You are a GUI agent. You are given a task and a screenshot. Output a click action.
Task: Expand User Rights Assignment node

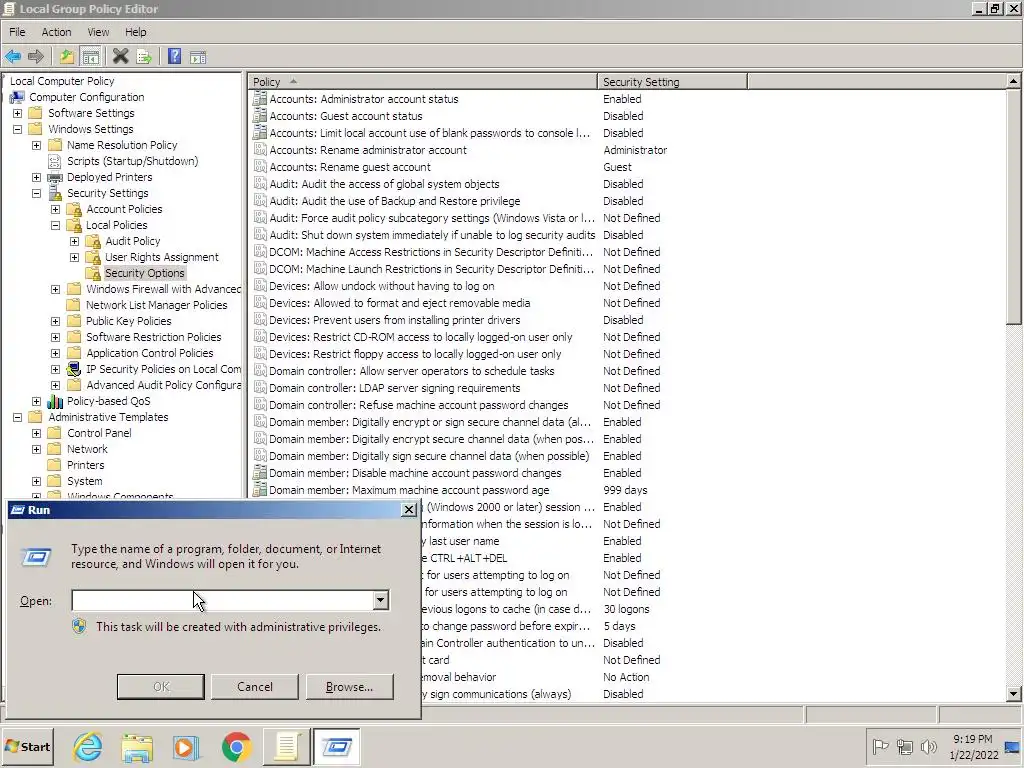[x=74, y=257]
